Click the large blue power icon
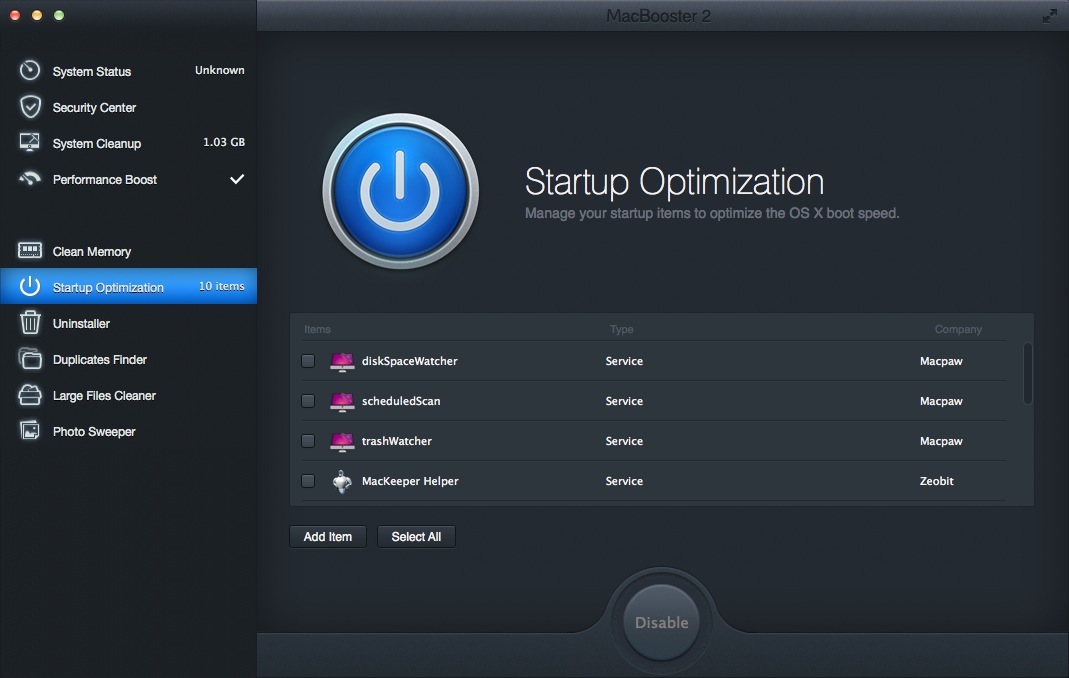Screen dimensions: 1069x678 click(x=400, y=192)
